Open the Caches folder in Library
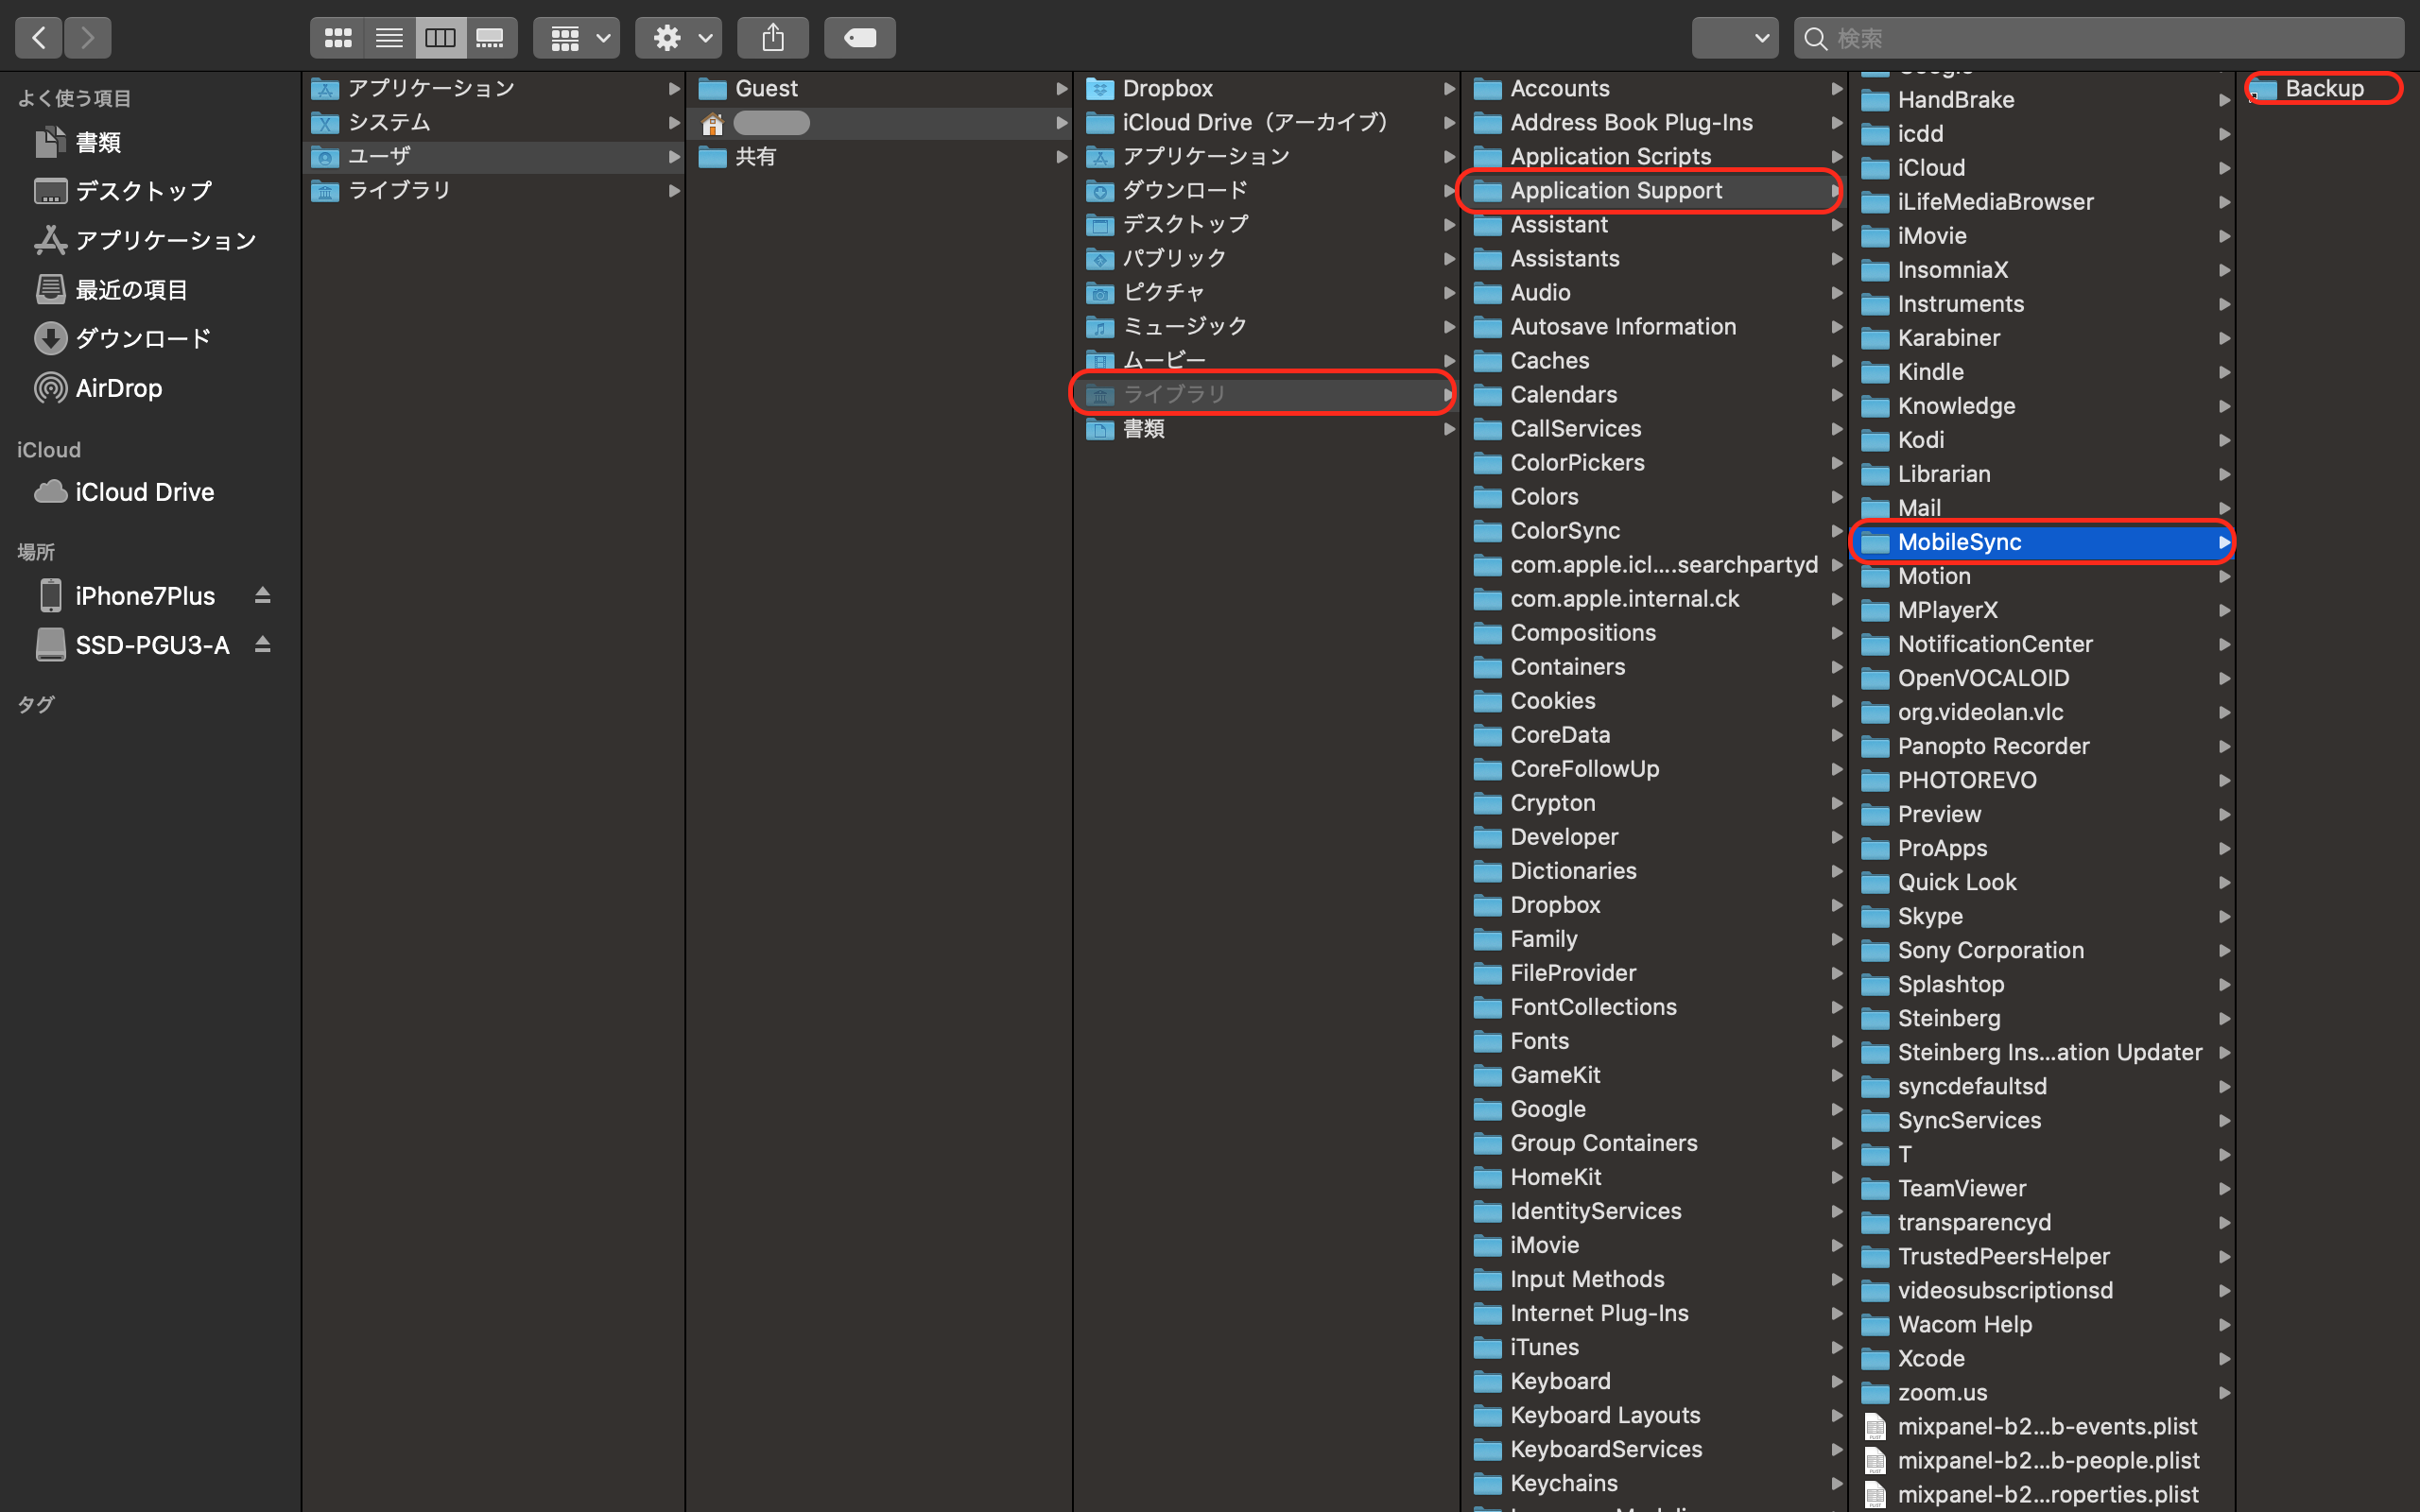 pos(1549,360)
